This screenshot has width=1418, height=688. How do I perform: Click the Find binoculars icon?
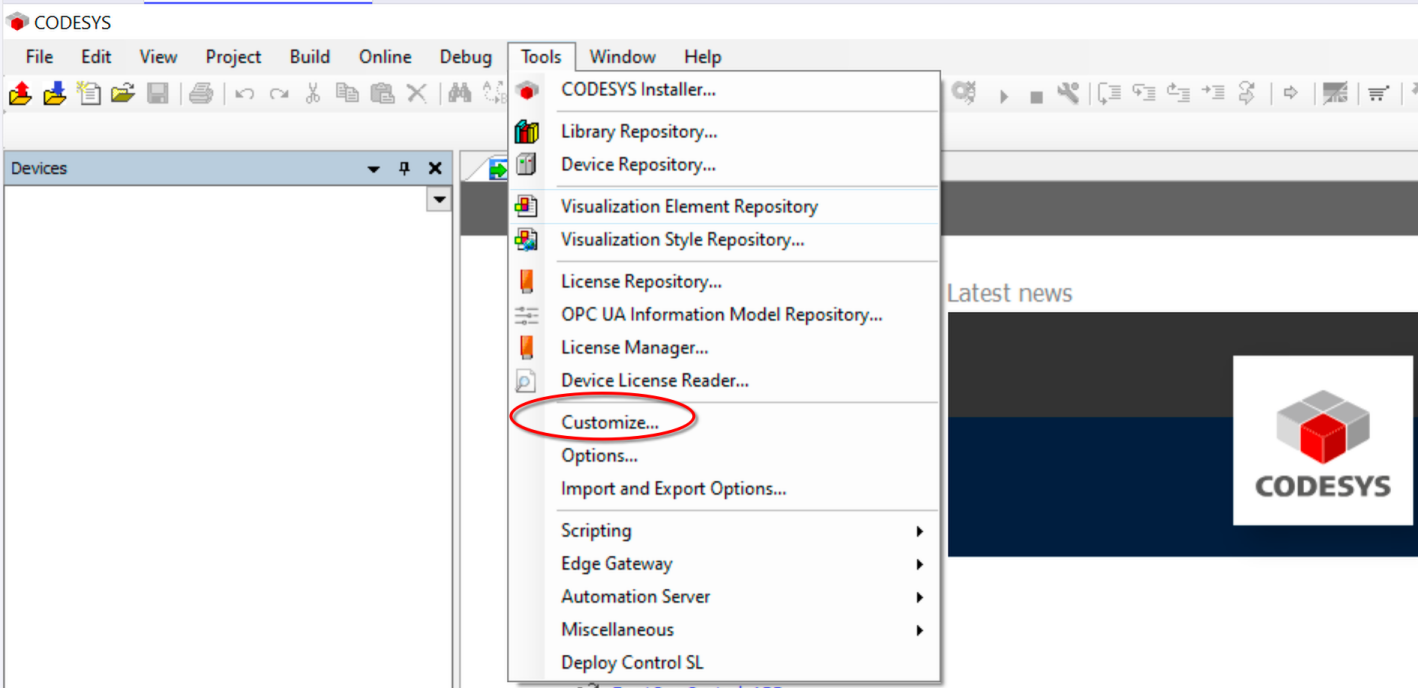(x=460, y=94)
